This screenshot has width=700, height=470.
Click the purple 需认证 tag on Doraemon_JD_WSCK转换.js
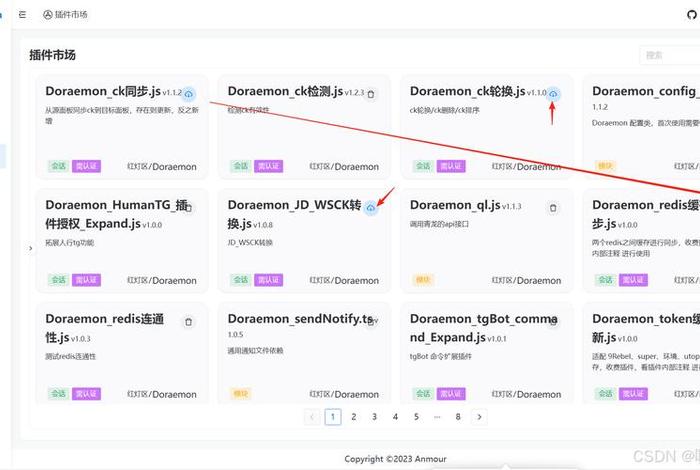[268, 280]
